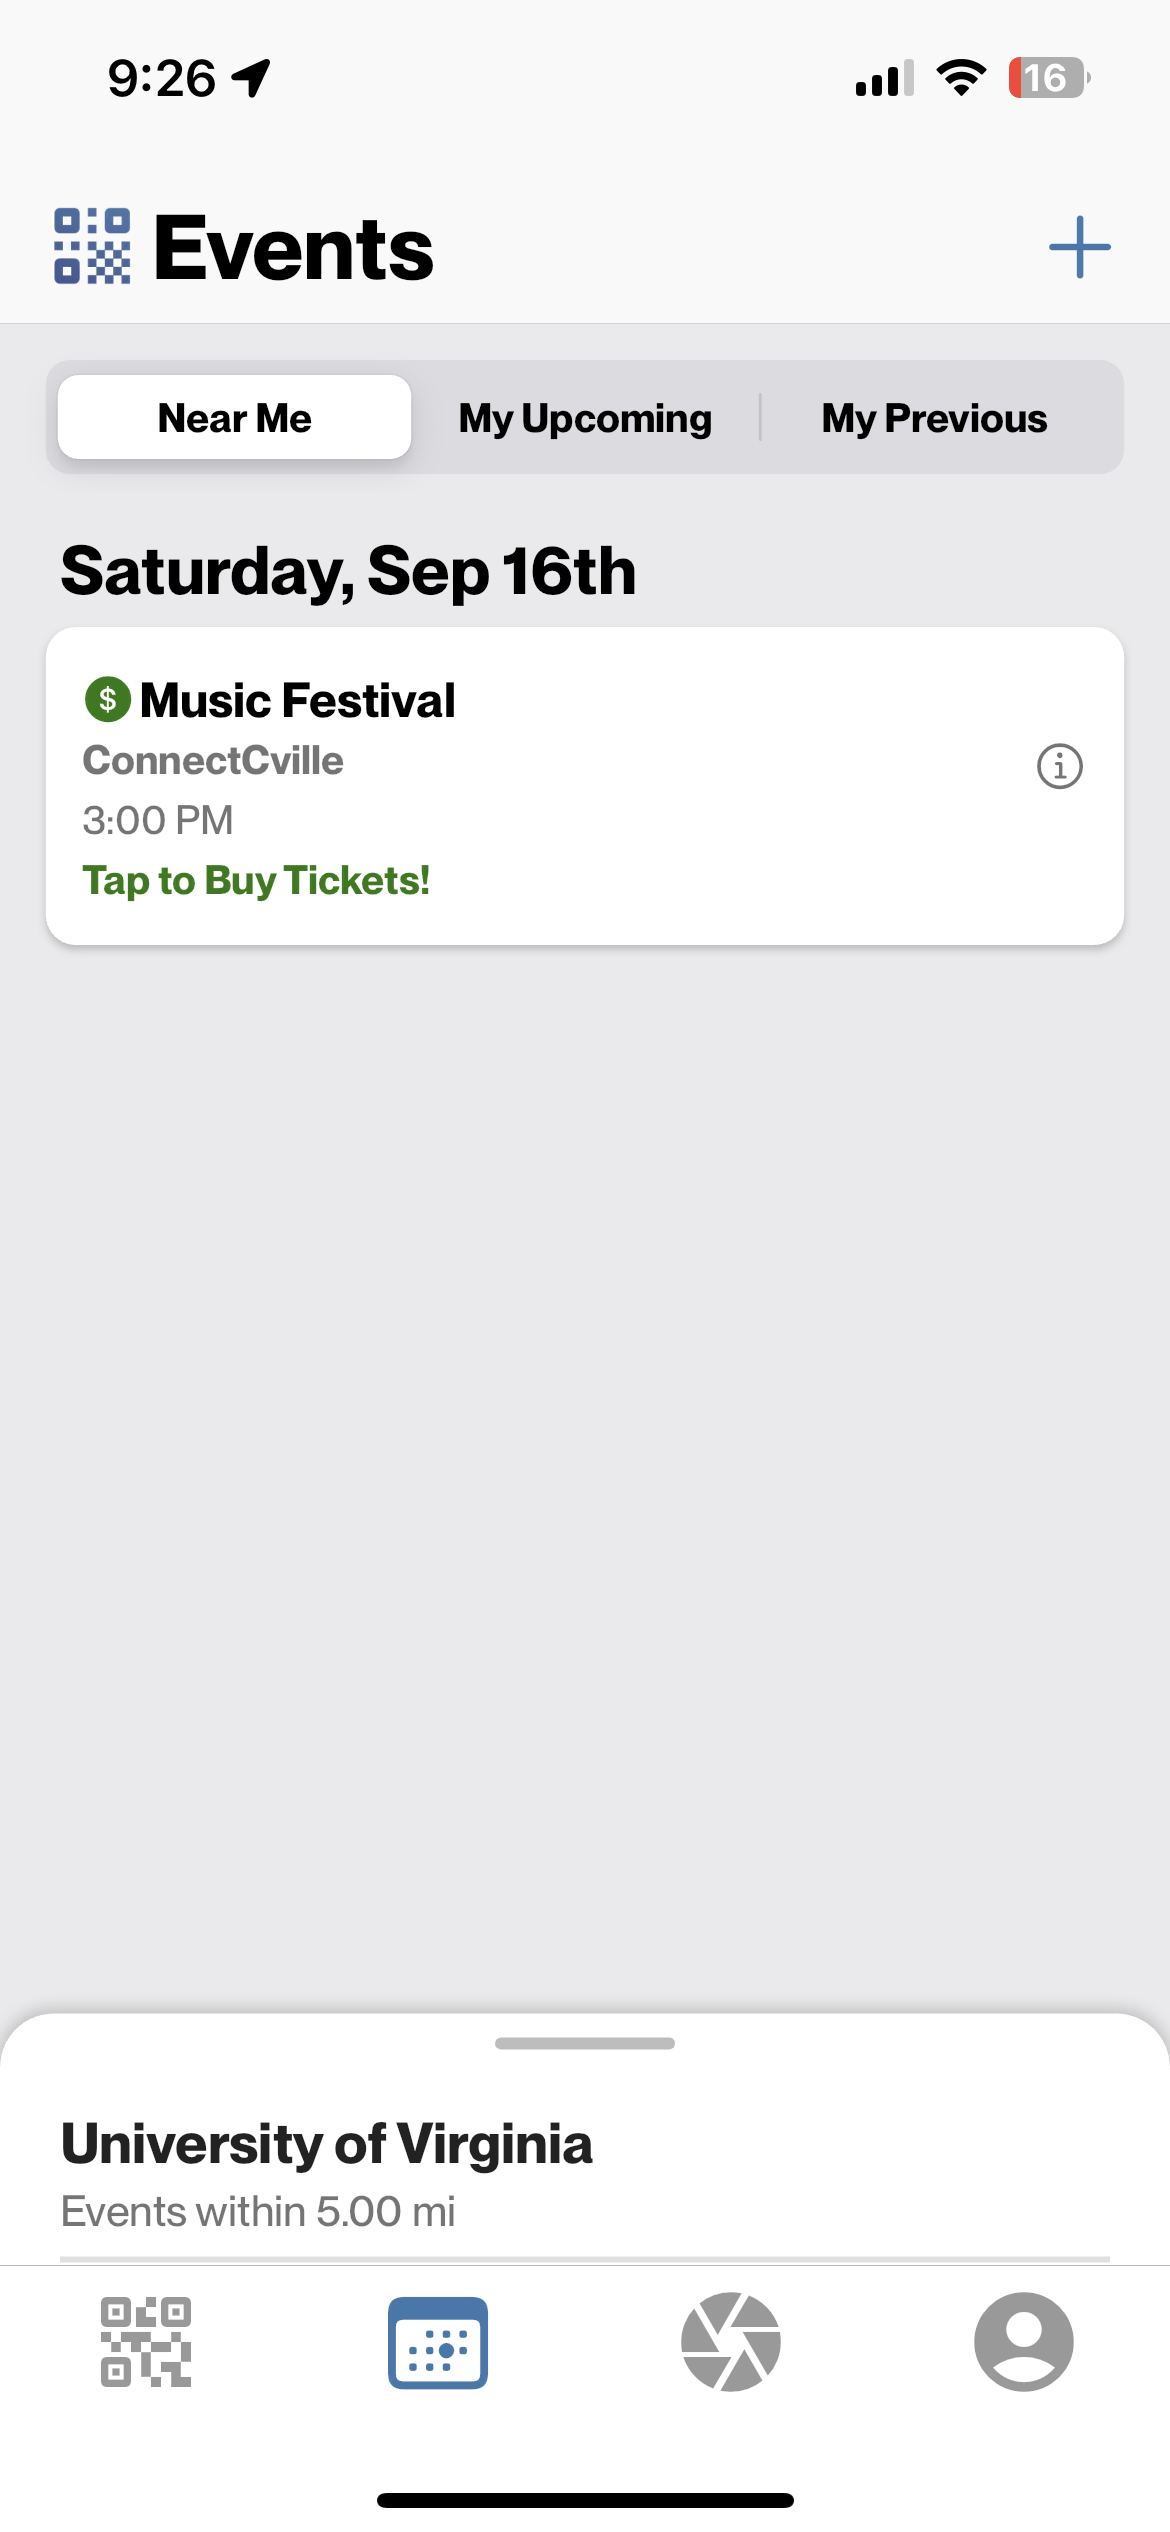Expand the bottom sheet grabber handle
This screenshot has height=2532, width=1170.
click(x=585, y=2043)
